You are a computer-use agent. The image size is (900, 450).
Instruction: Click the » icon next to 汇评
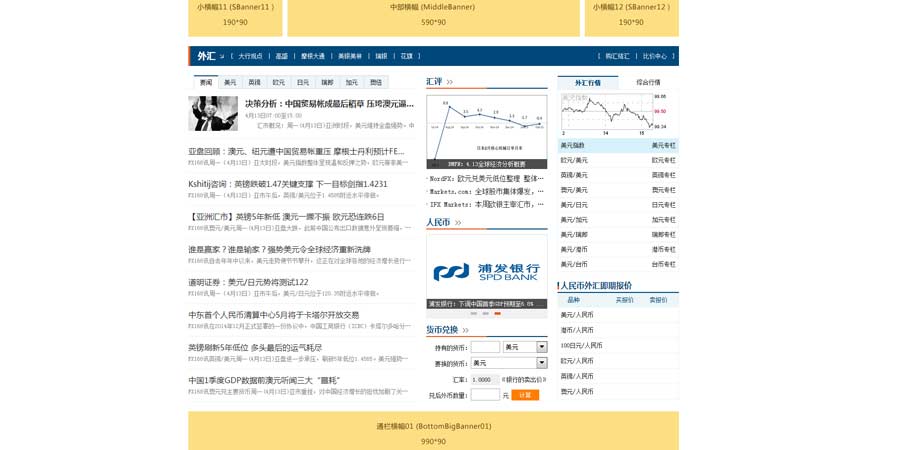450,82
